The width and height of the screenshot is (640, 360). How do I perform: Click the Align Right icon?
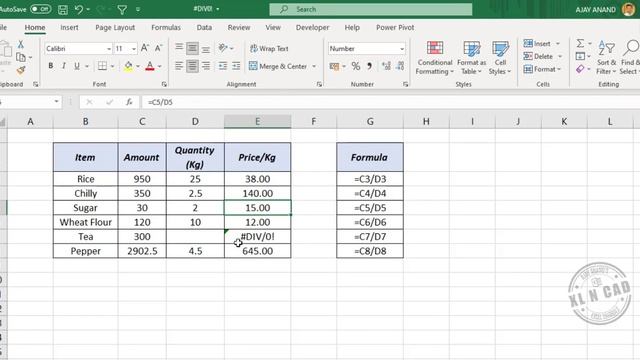206,66
